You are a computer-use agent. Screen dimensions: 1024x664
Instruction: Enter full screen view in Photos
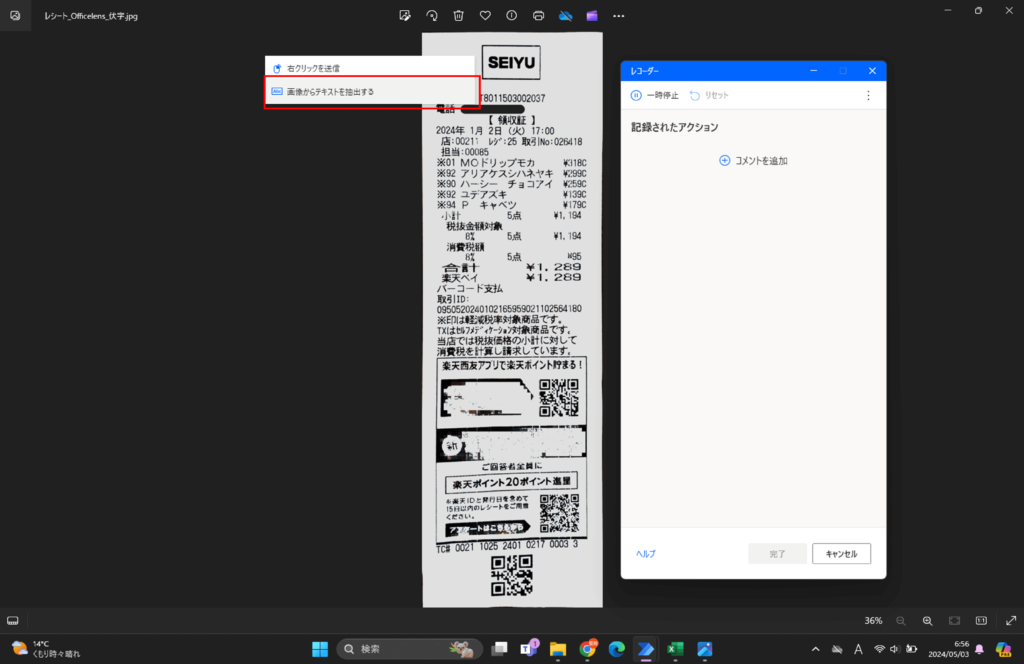tap(1011, 621)
